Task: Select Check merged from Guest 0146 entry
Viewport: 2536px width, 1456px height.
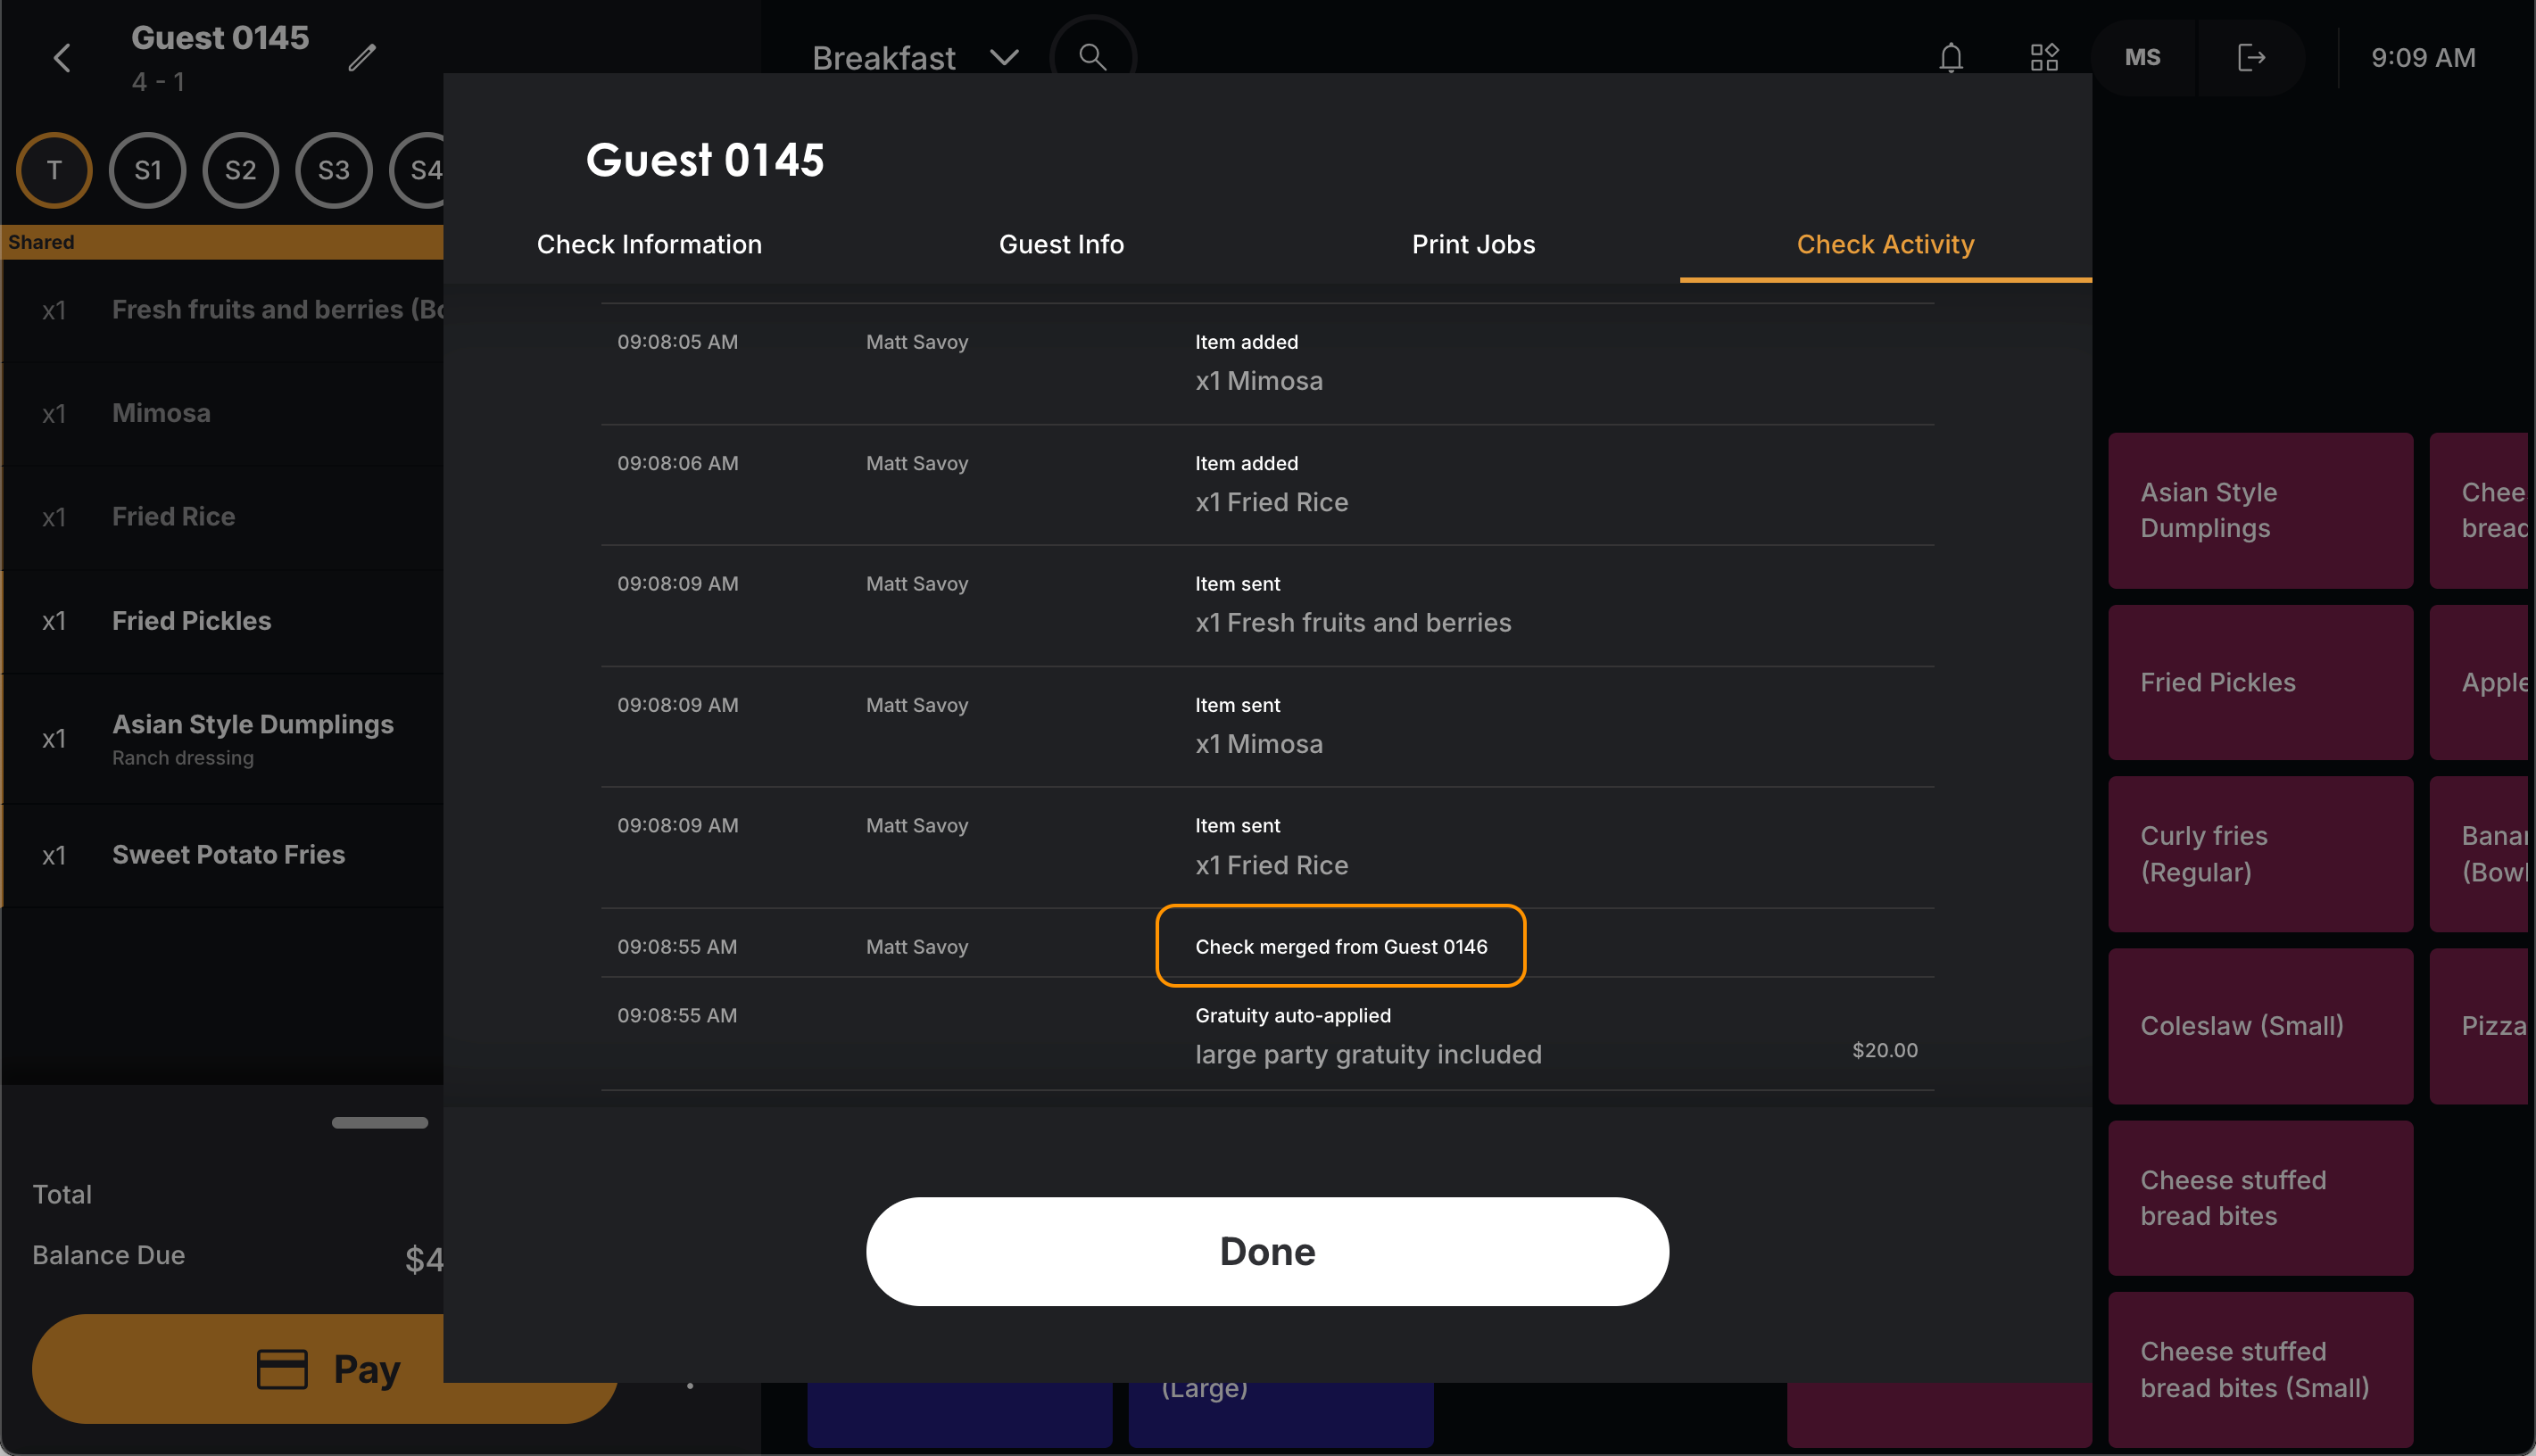Action: (x=1340, y=946)
